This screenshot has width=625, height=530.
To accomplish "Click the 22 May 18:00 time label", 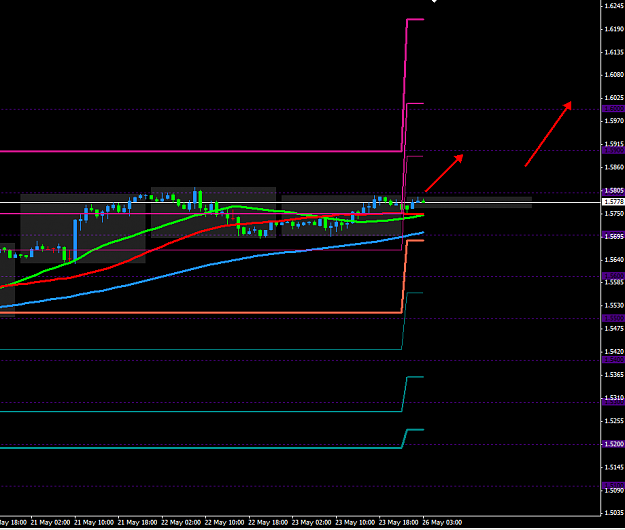I will (268, 522).
